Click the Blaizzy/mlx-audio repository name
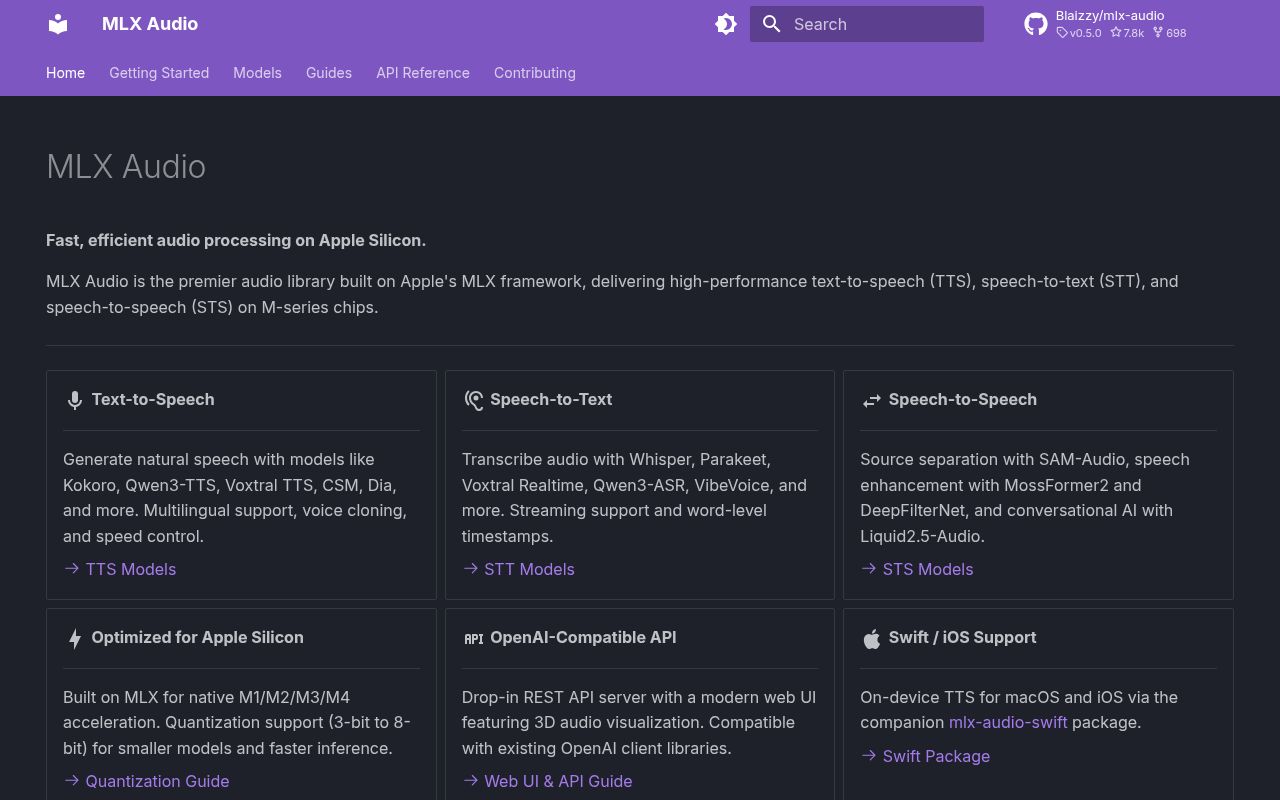Viewport: 1280px width, 800px height. (1110, 15)
